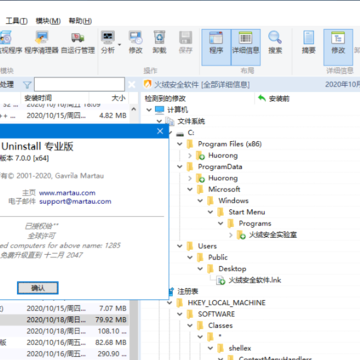Screen dimensions: 360x360
Task: Toggle the 详细信息 layout pane button
Action: 246,47
